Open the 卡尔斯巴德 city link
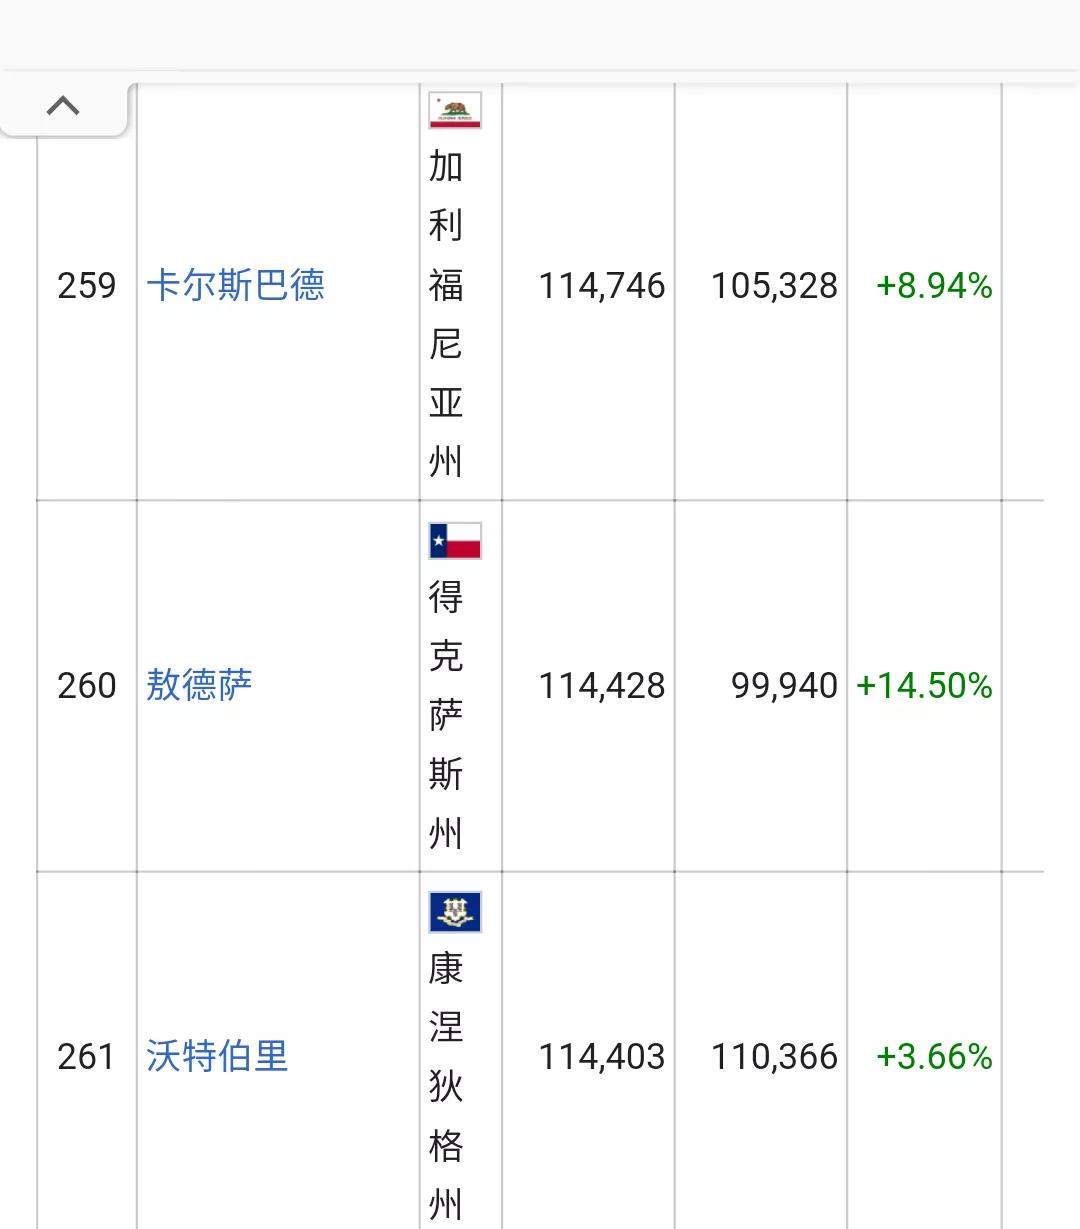The height and width of the screenshot is (1229, 1080). click(x=235, y=285)
